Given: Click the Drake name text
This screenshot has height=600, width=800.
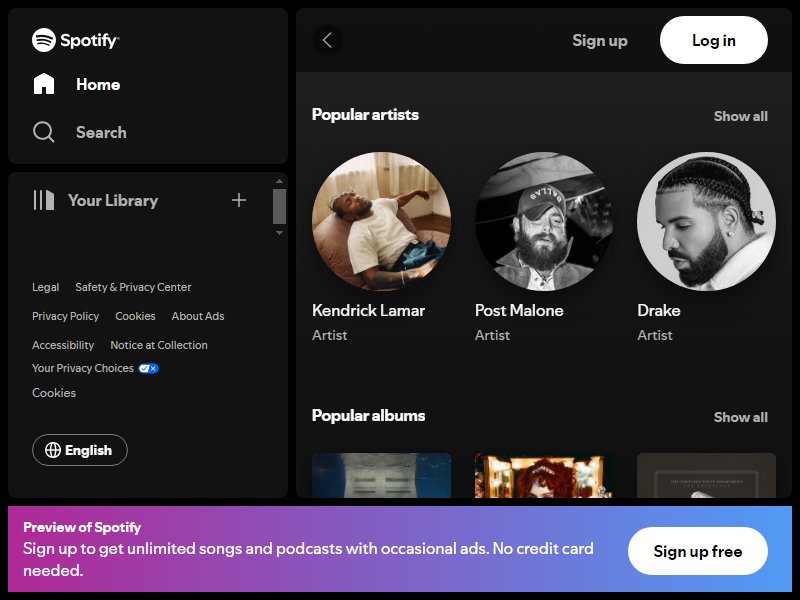Looking at the screenshot, I should (x=659, y=311).
